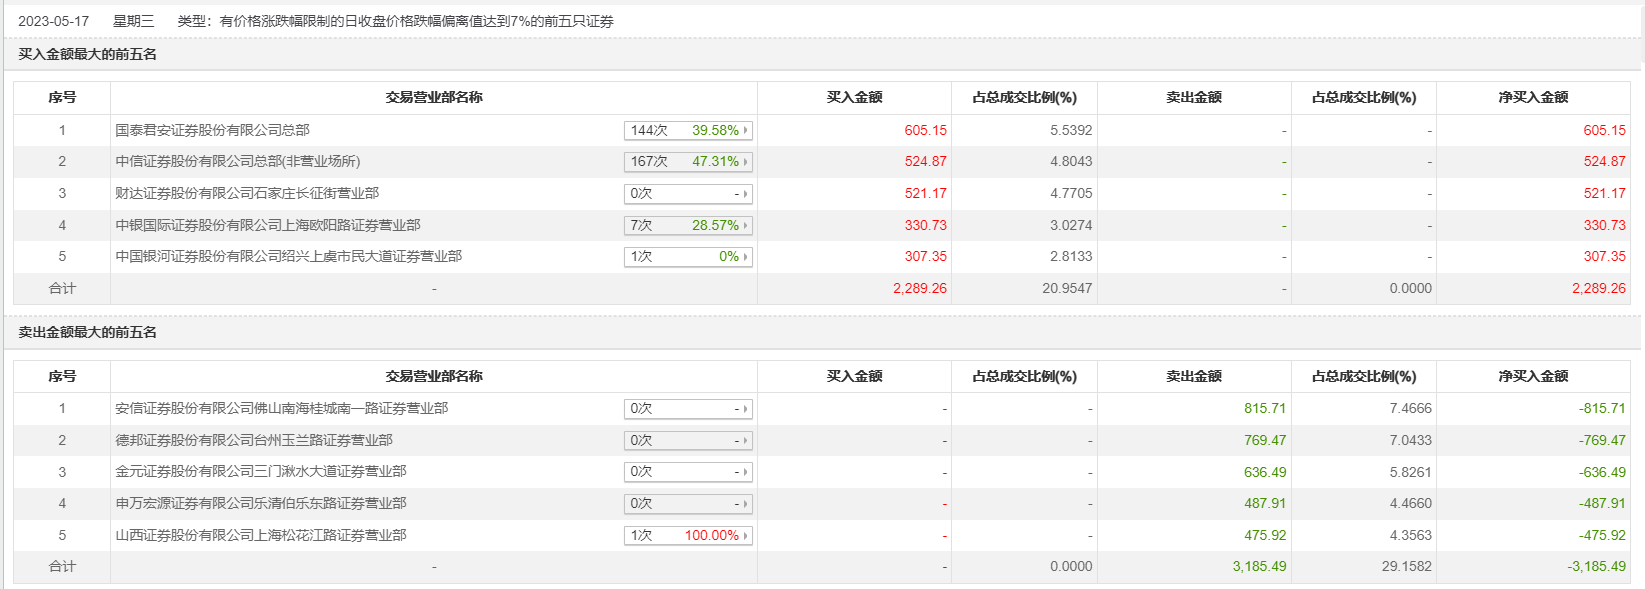Expand 0次 box for 安信证券 row
1645x589 pixels.
688,408
